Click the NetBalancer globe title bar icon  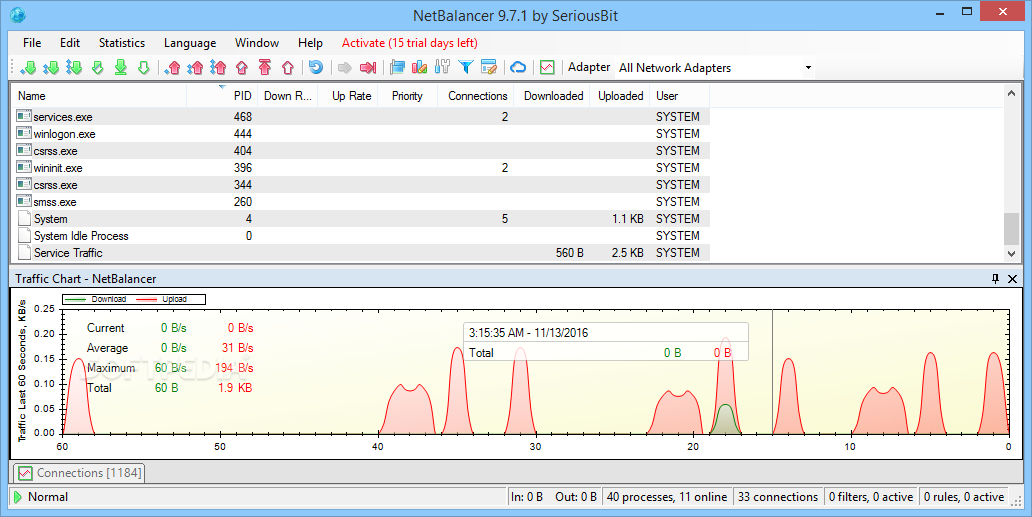tap(18, 14)
